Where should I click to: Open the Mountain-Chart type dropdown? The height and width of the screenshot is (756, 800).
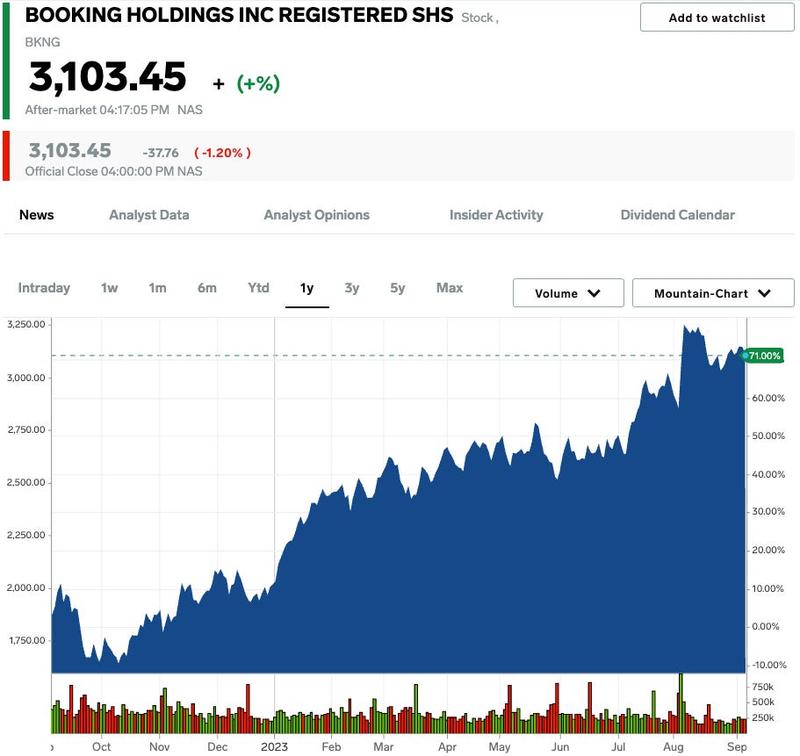point(713,293)
